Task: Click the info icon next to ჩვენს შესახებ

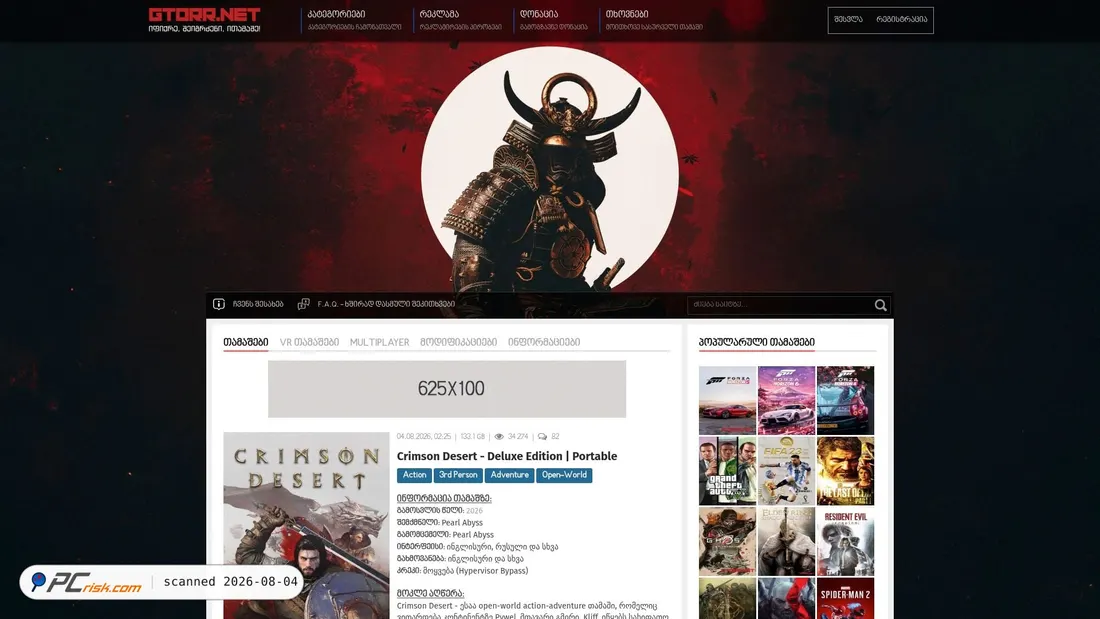Action: [219, 304]
